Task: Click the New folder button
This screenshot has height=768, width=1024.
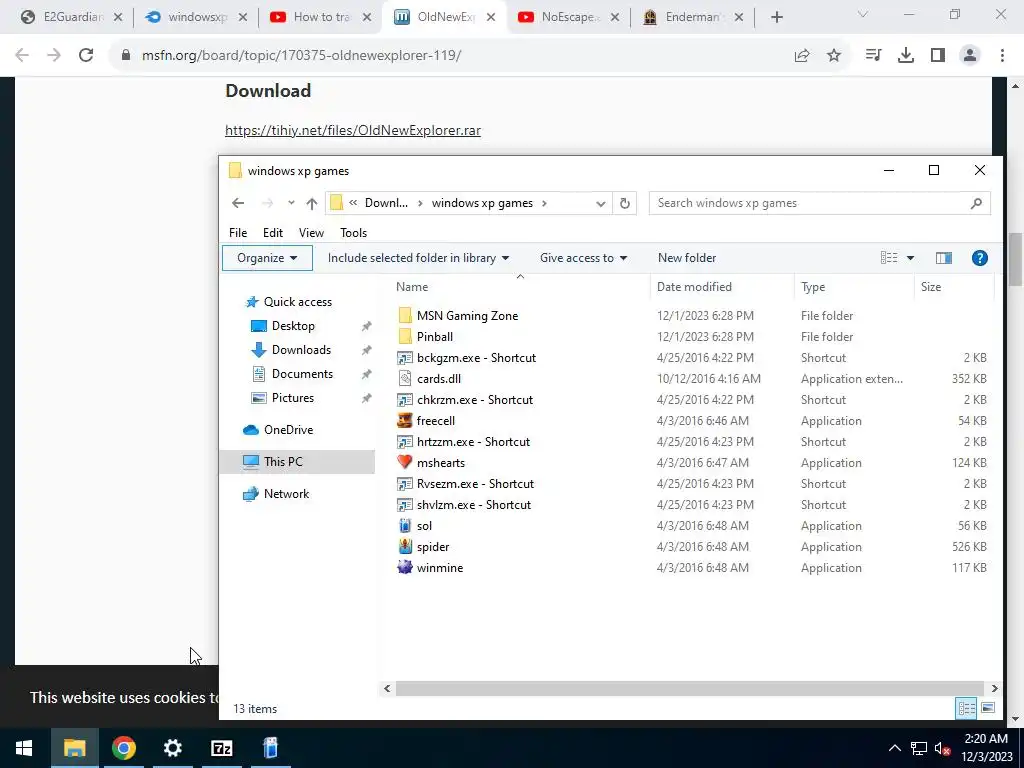Action: pos(686,258)
